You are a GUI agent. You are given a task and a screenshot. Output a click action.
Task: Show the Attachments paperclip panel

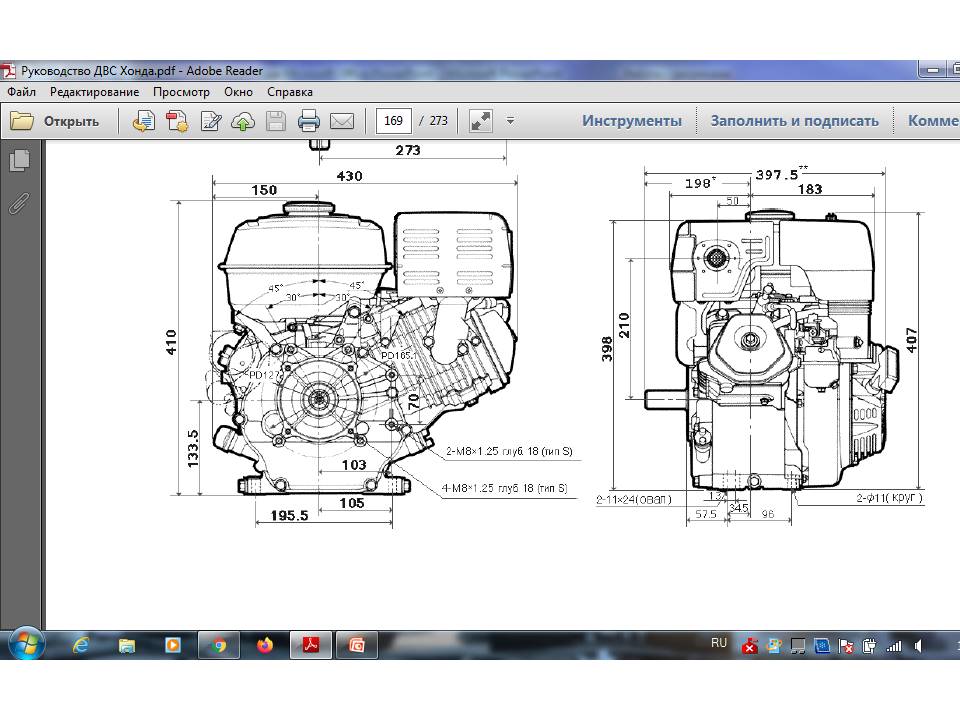pyautogui.click(x=19, y=204)
